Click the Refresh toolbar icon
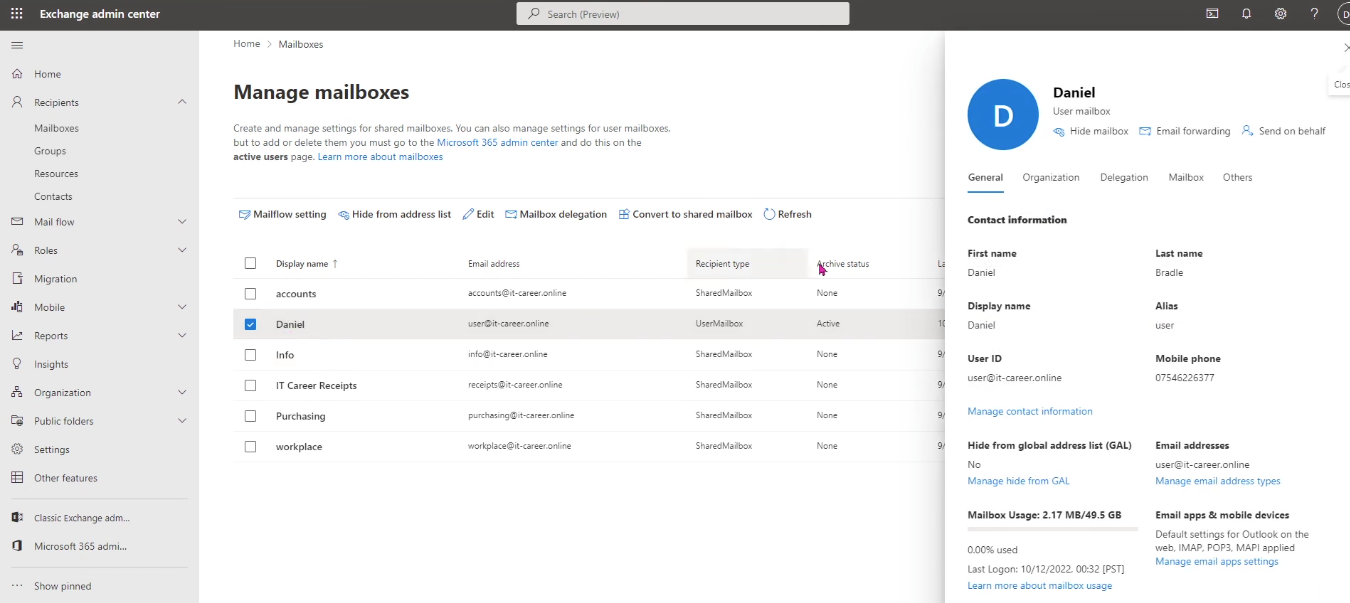Screen dimensions: 1350x603 pos(769,214)
